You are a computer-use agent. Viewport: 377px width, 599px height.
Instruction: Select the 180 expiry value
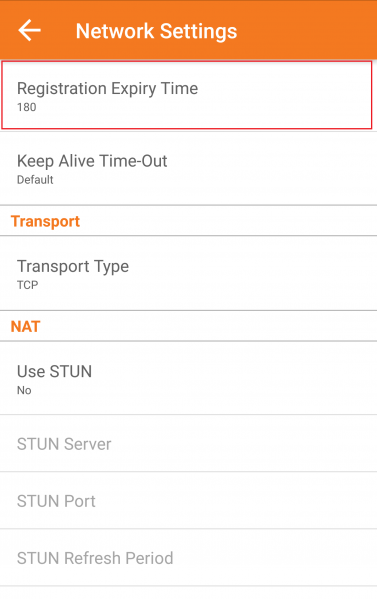point(27,107)
